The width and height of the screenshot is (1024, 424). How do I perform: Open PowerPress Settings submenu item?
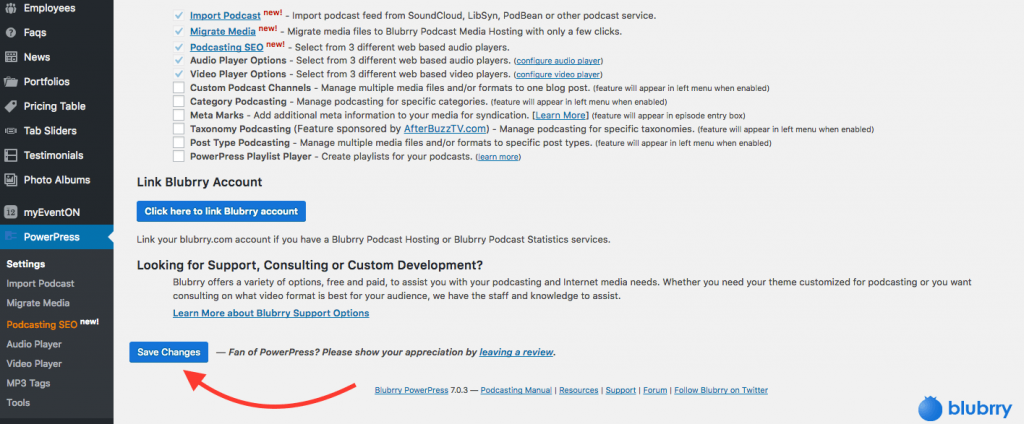[x=26, y=264]
